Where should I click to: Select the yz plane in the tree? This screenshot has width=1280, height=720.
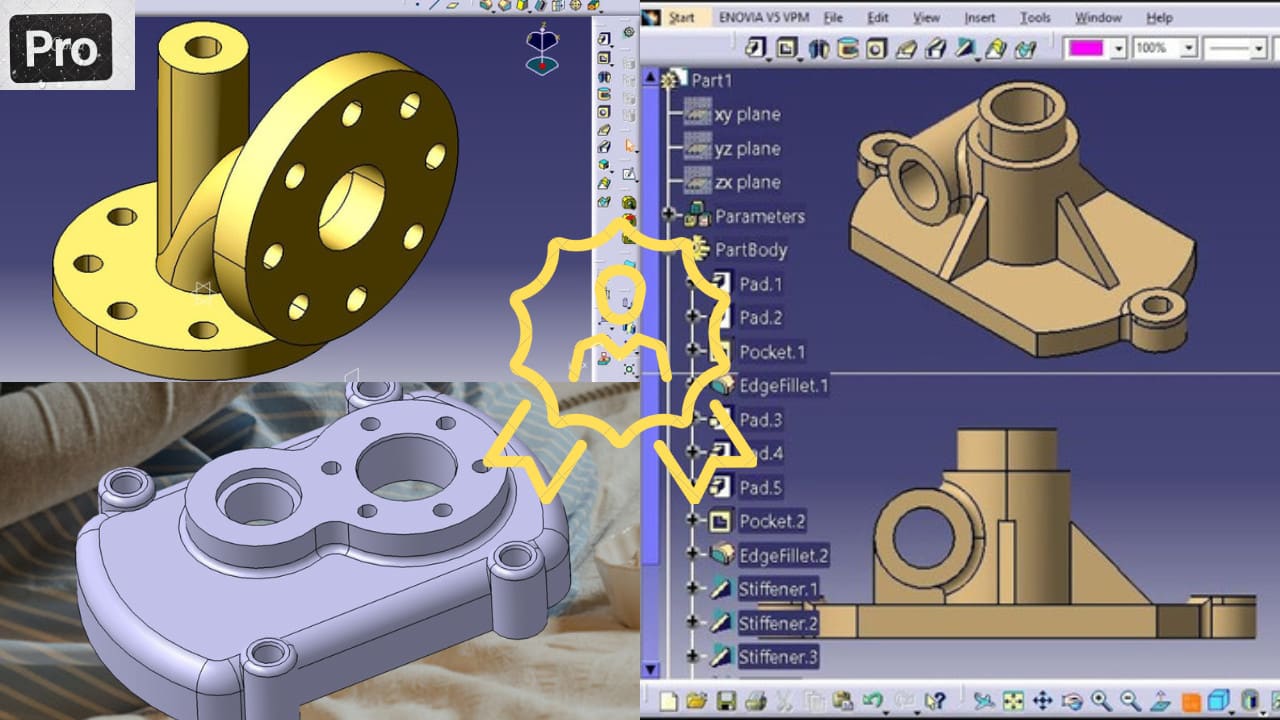click(x=747, y=148)
